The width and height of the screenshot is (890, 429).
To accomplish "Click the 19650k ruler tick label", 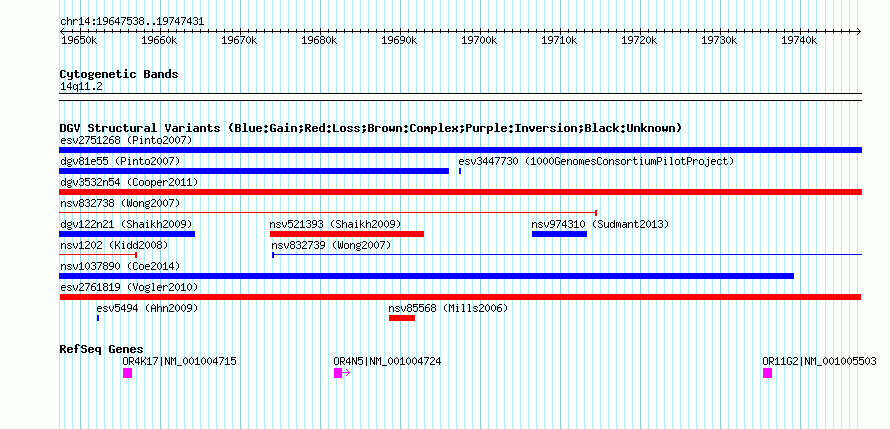I will click(x=79, y=40).
